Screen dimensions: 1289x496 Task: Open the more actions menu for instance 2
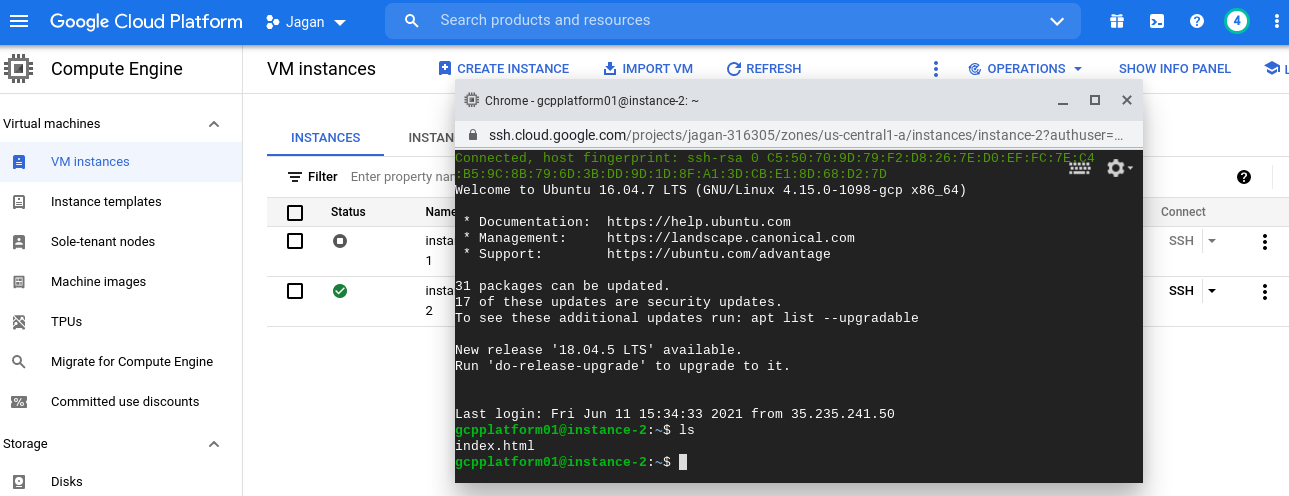pos(1265,291)
